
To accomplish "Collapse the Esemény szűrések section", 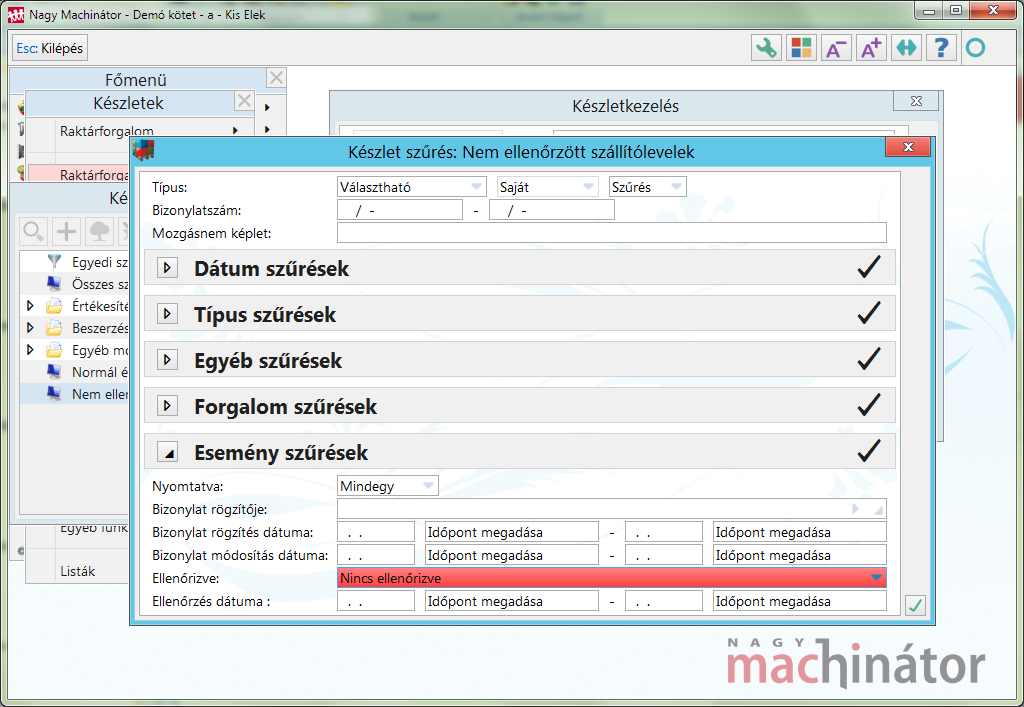I will 167,452.
